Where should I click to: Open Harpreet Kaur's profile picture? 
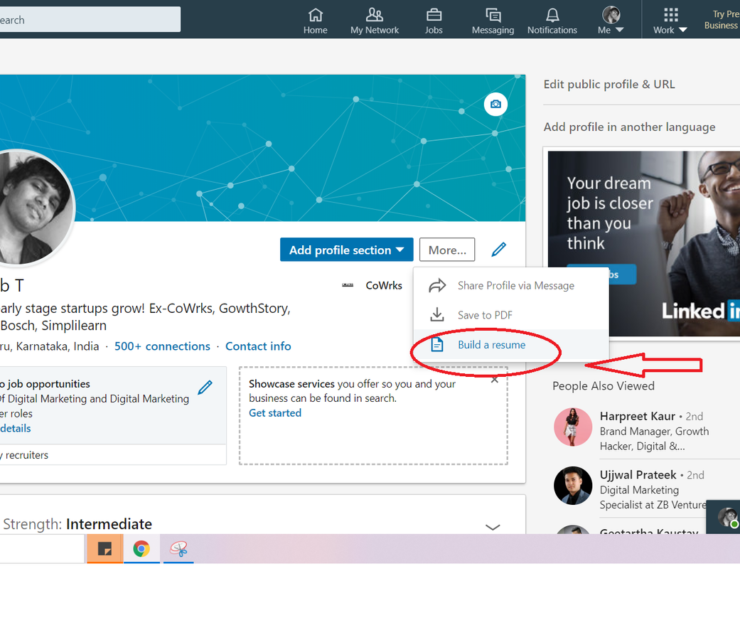[x=572, y=427]
